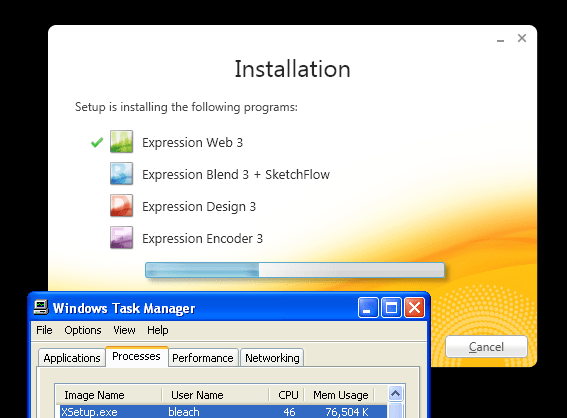
Task: Click the Expression Blend 3 icon
Action: pyautogui.click(x=122, y=174)
